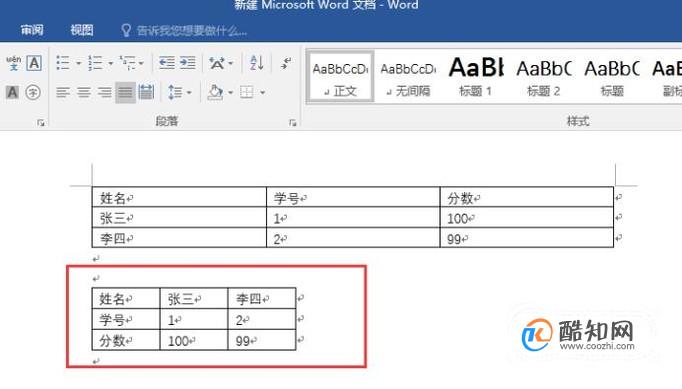The width and height of the screenshot is (682, 389).
Task: Apply distributed alignment
Action: click(x=146, y=92)
